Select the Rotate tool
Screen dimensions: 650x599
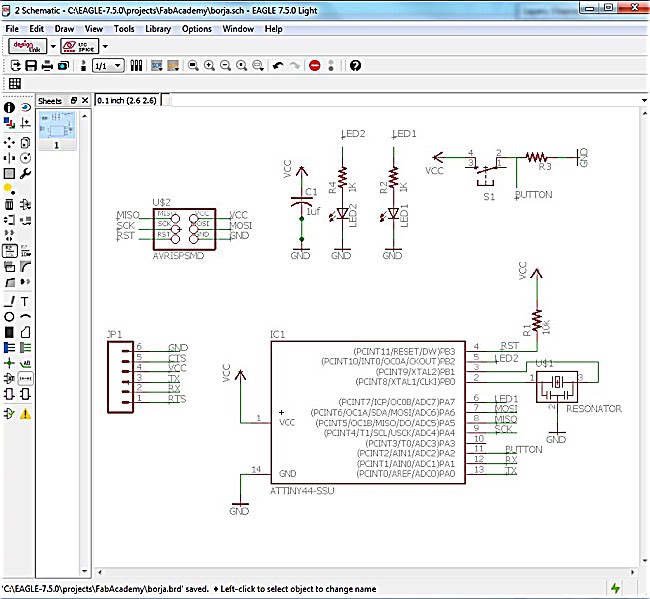[x=25, y=158]
